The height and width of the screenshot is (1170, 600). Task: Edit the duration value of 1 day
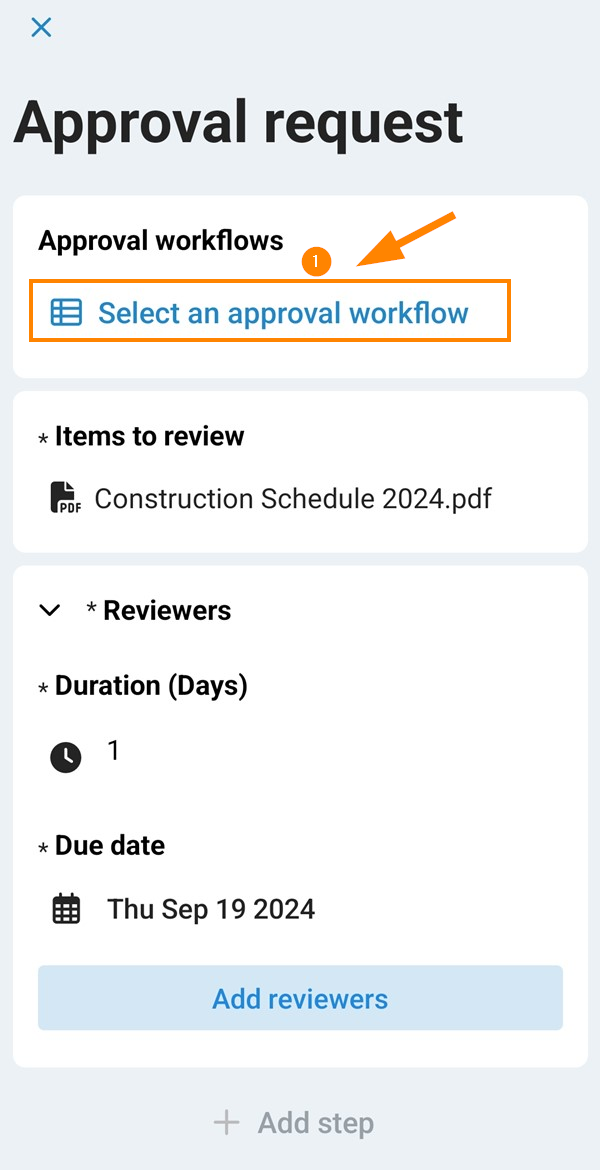pos(114,750)
